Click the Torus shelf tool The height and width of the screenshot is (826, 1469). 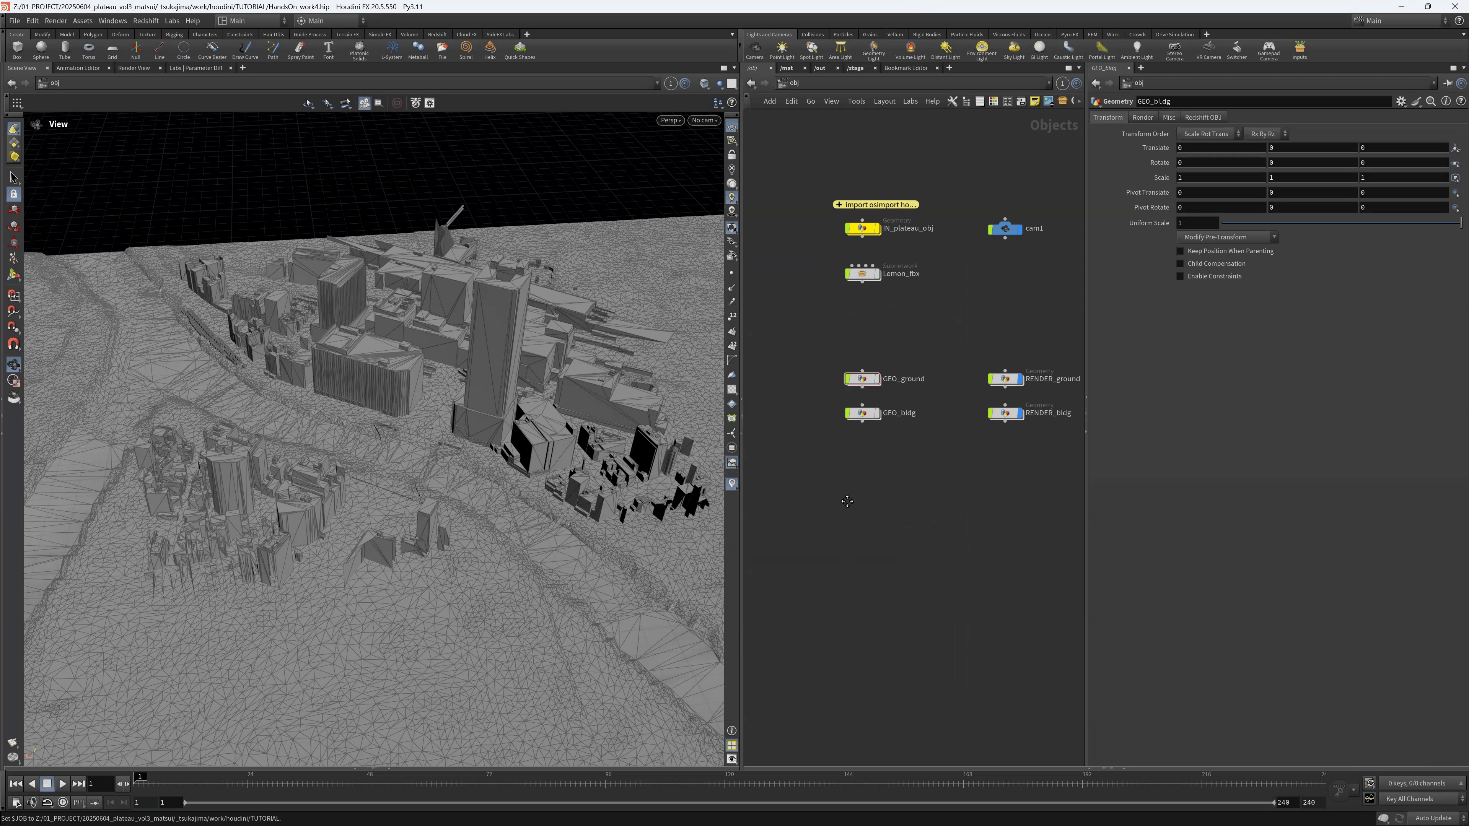click(88, 48)
